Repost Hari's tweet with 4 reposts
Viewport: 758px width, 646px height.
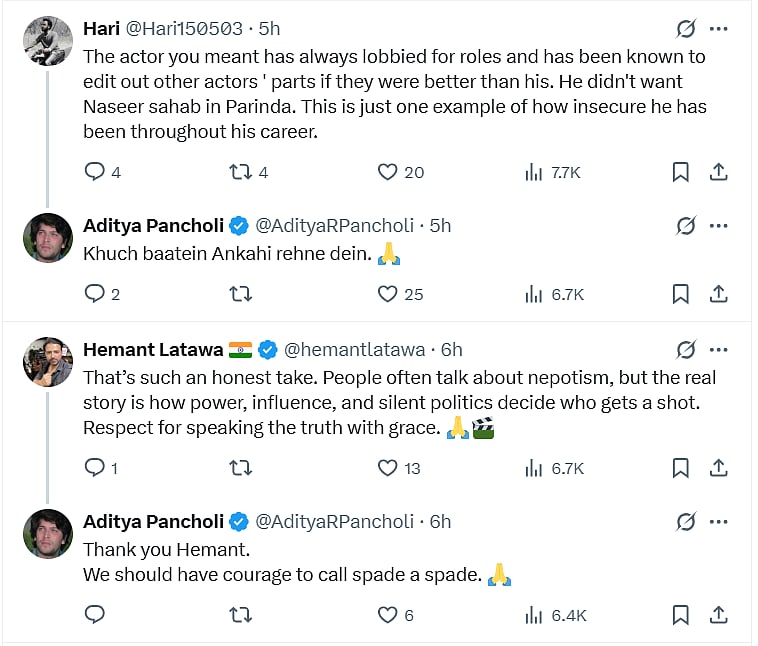(x=240, y=172)
